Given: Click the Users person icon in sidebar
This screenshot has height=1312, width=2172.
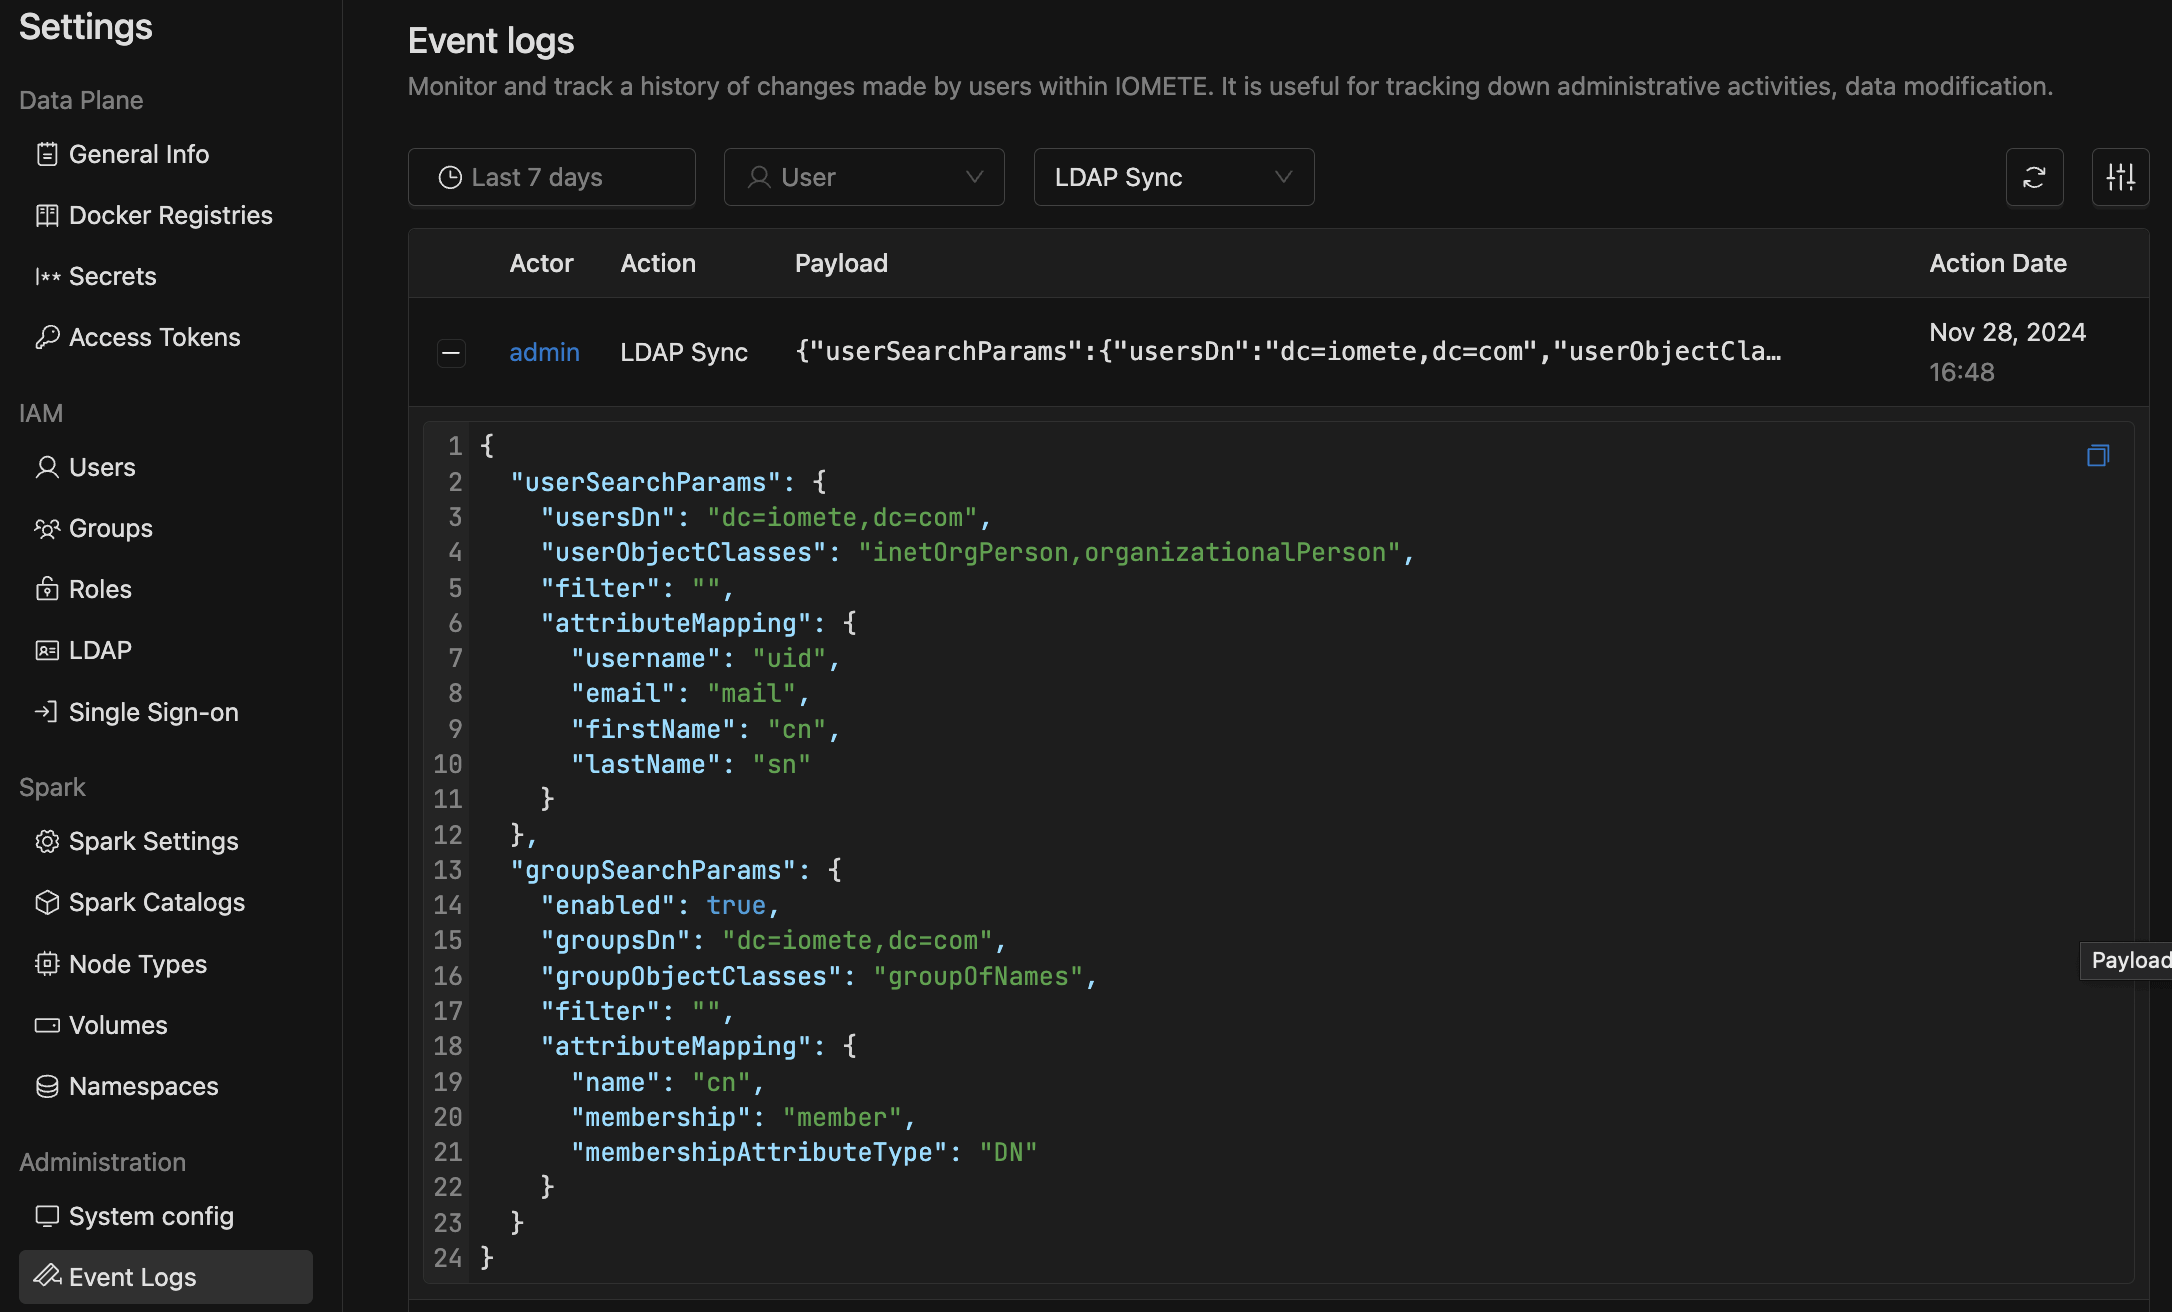Looking at the screenshot, I should (47, 467).
